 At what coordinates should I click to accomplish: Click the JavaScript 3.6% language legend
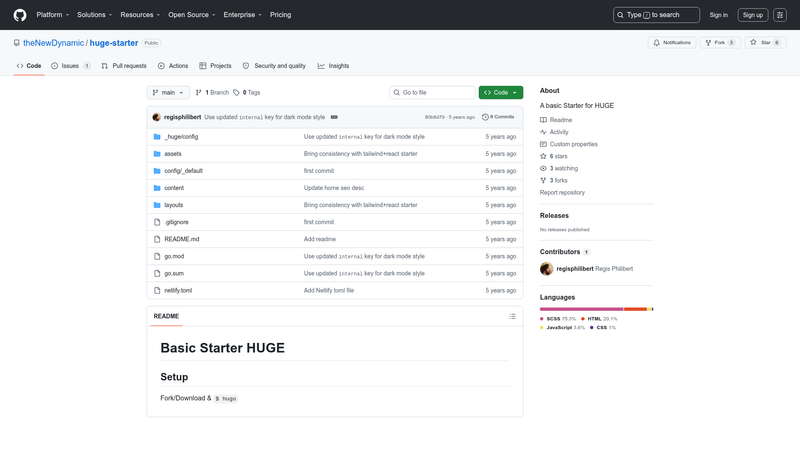point(562,328)
